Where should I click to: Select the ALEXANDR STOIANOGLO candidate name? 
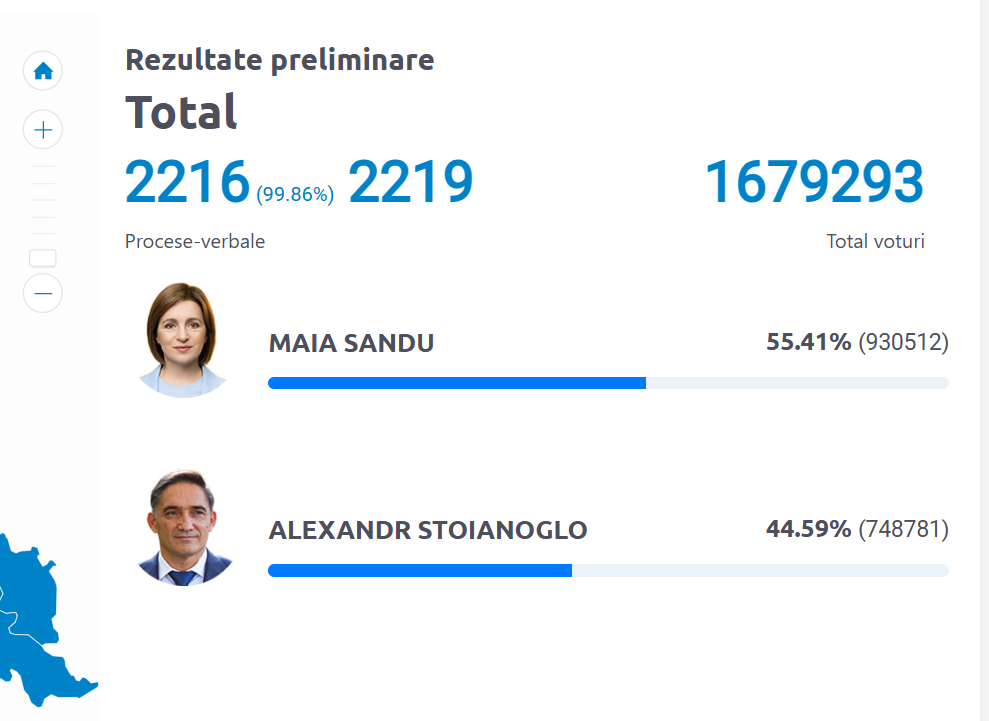pos(428,530)
